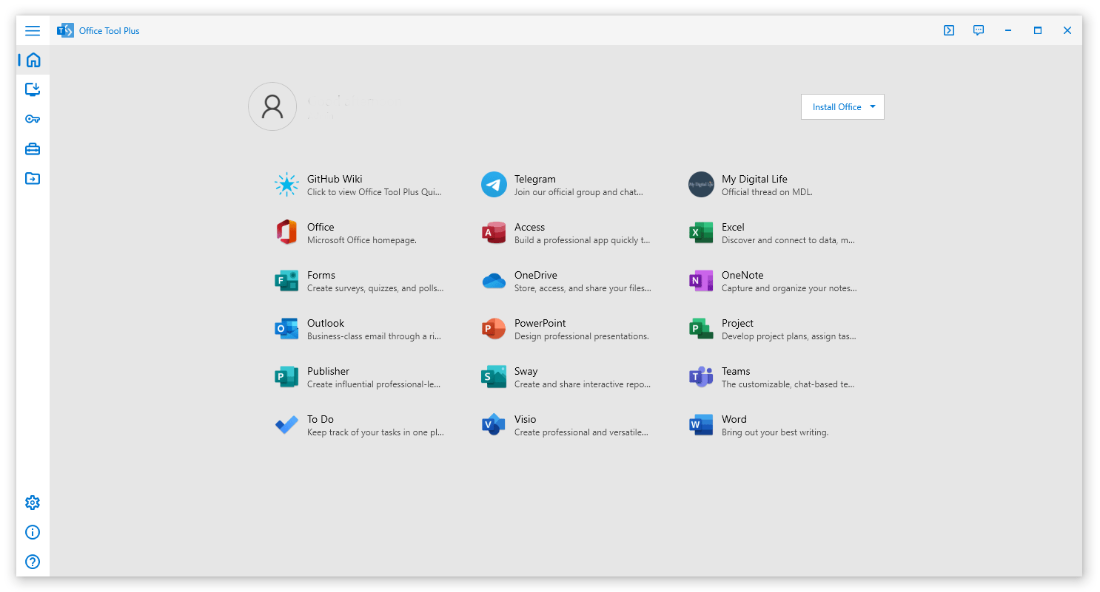Open the Activate key icon page
1100x592 pixels.
point(33,119)
